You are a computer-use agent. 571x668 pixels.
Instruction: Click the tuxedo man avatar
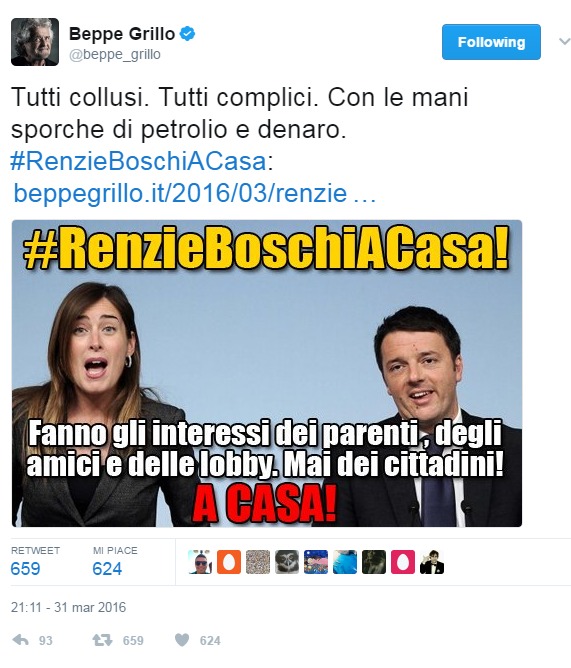click(432, 561)
